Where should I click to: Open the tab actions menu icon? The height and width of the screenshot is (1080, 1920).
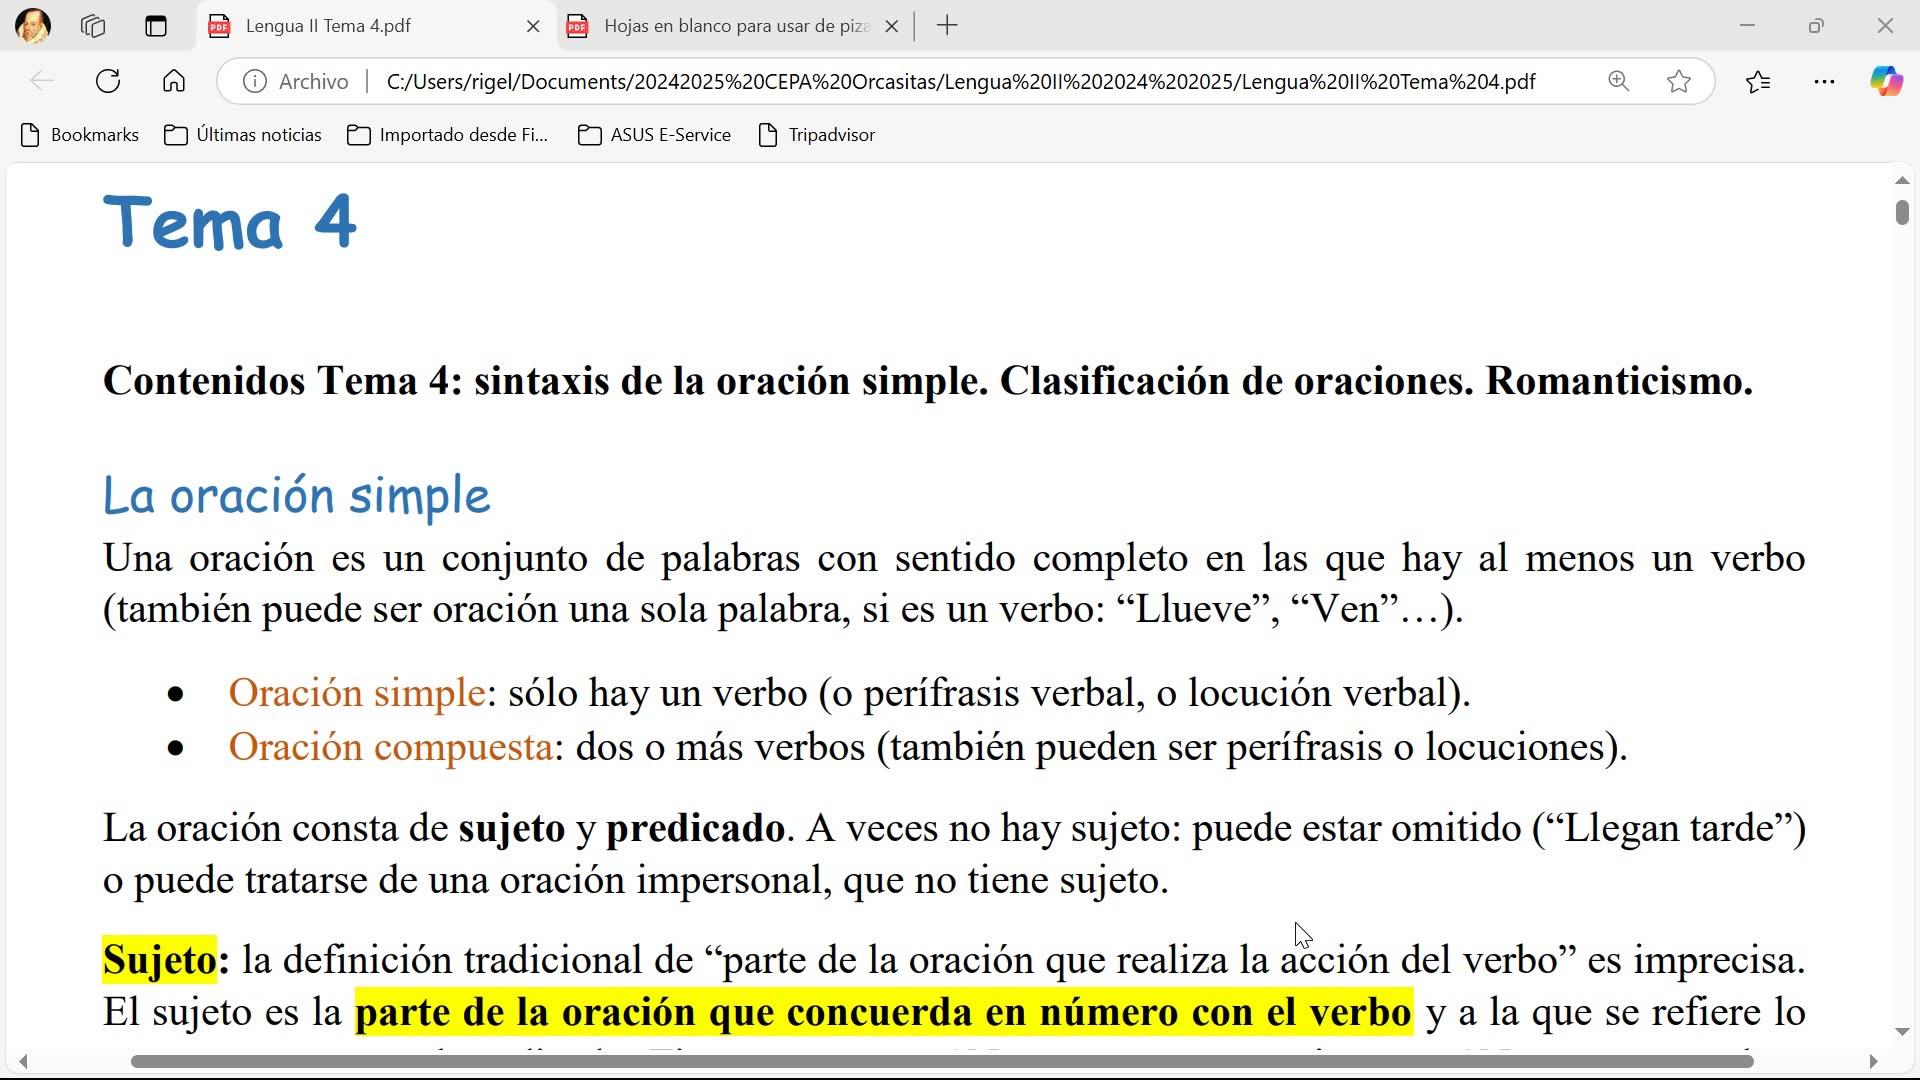click(155, 26)
